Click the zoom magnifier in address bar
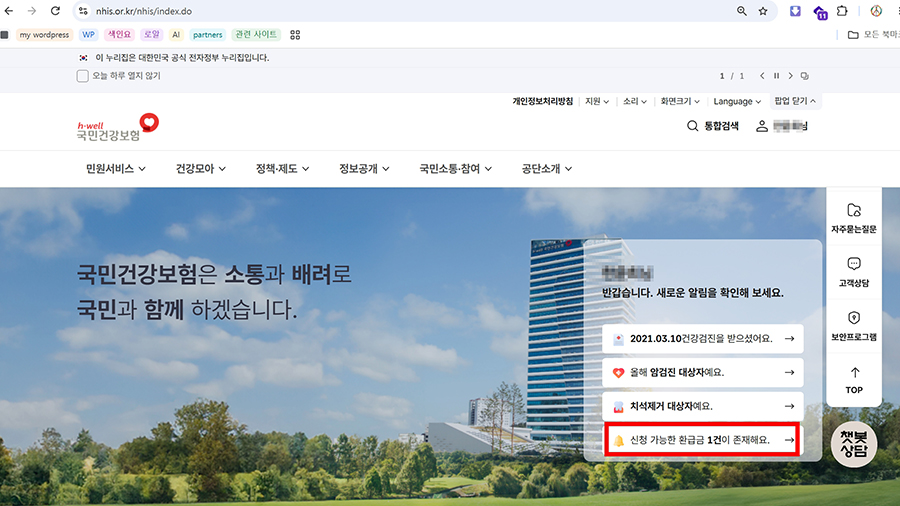This screenshot has width=900, height=506. pos(742,11)
